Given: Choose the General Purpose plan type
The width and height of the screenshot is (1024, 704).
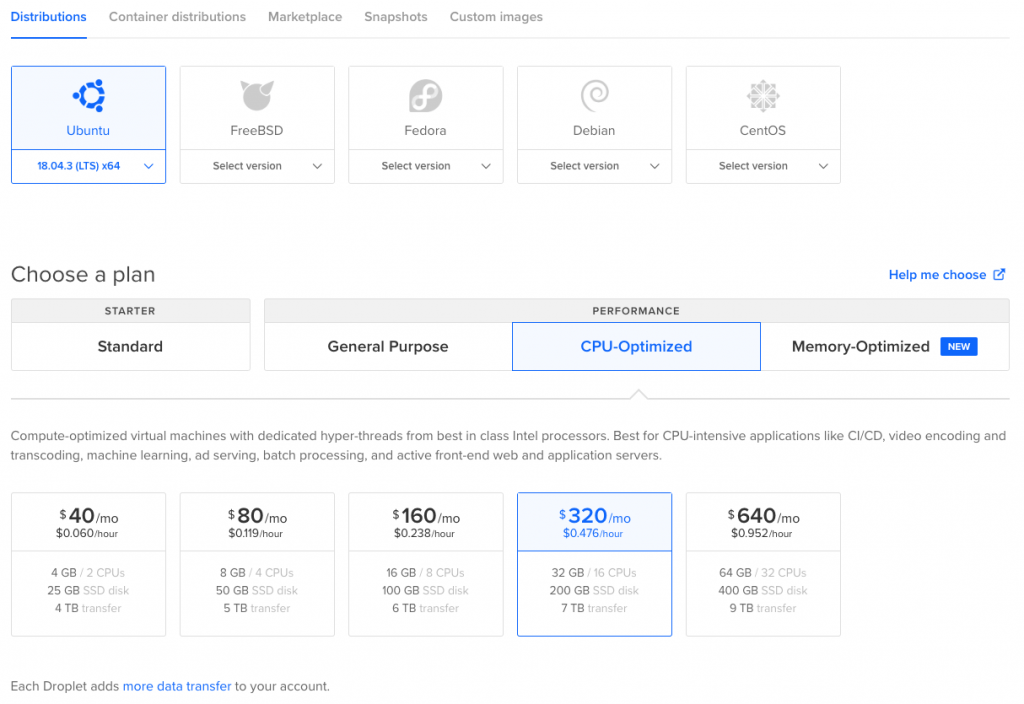Looking at the screenshot, I should [388, 347].
